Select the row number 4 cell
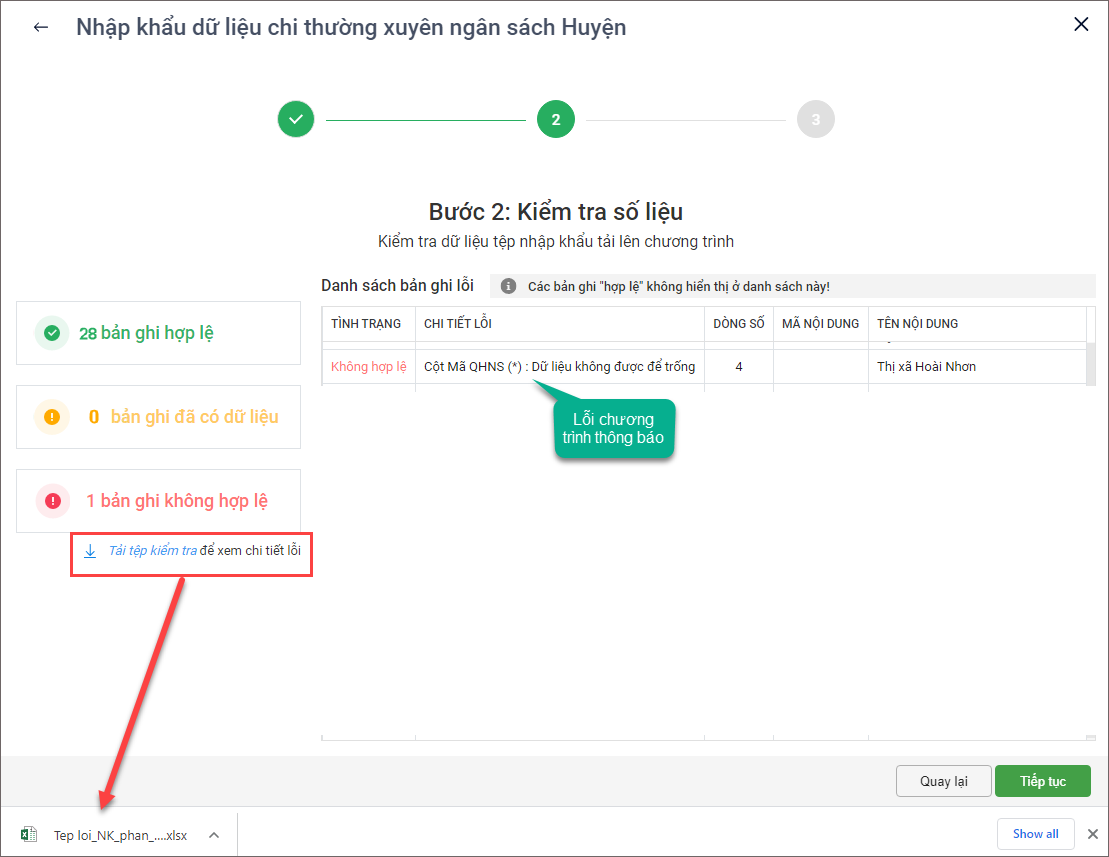This screenshot has height=857, width=1109. click(x=738, y=366)
